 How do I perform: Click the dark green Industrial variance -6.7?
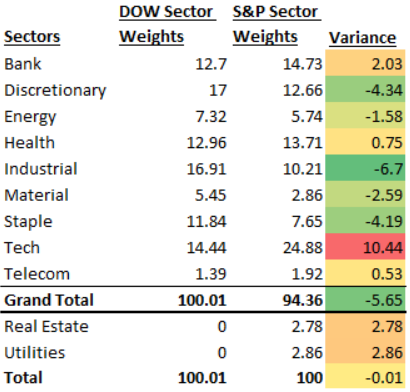[x=365, y=168]
